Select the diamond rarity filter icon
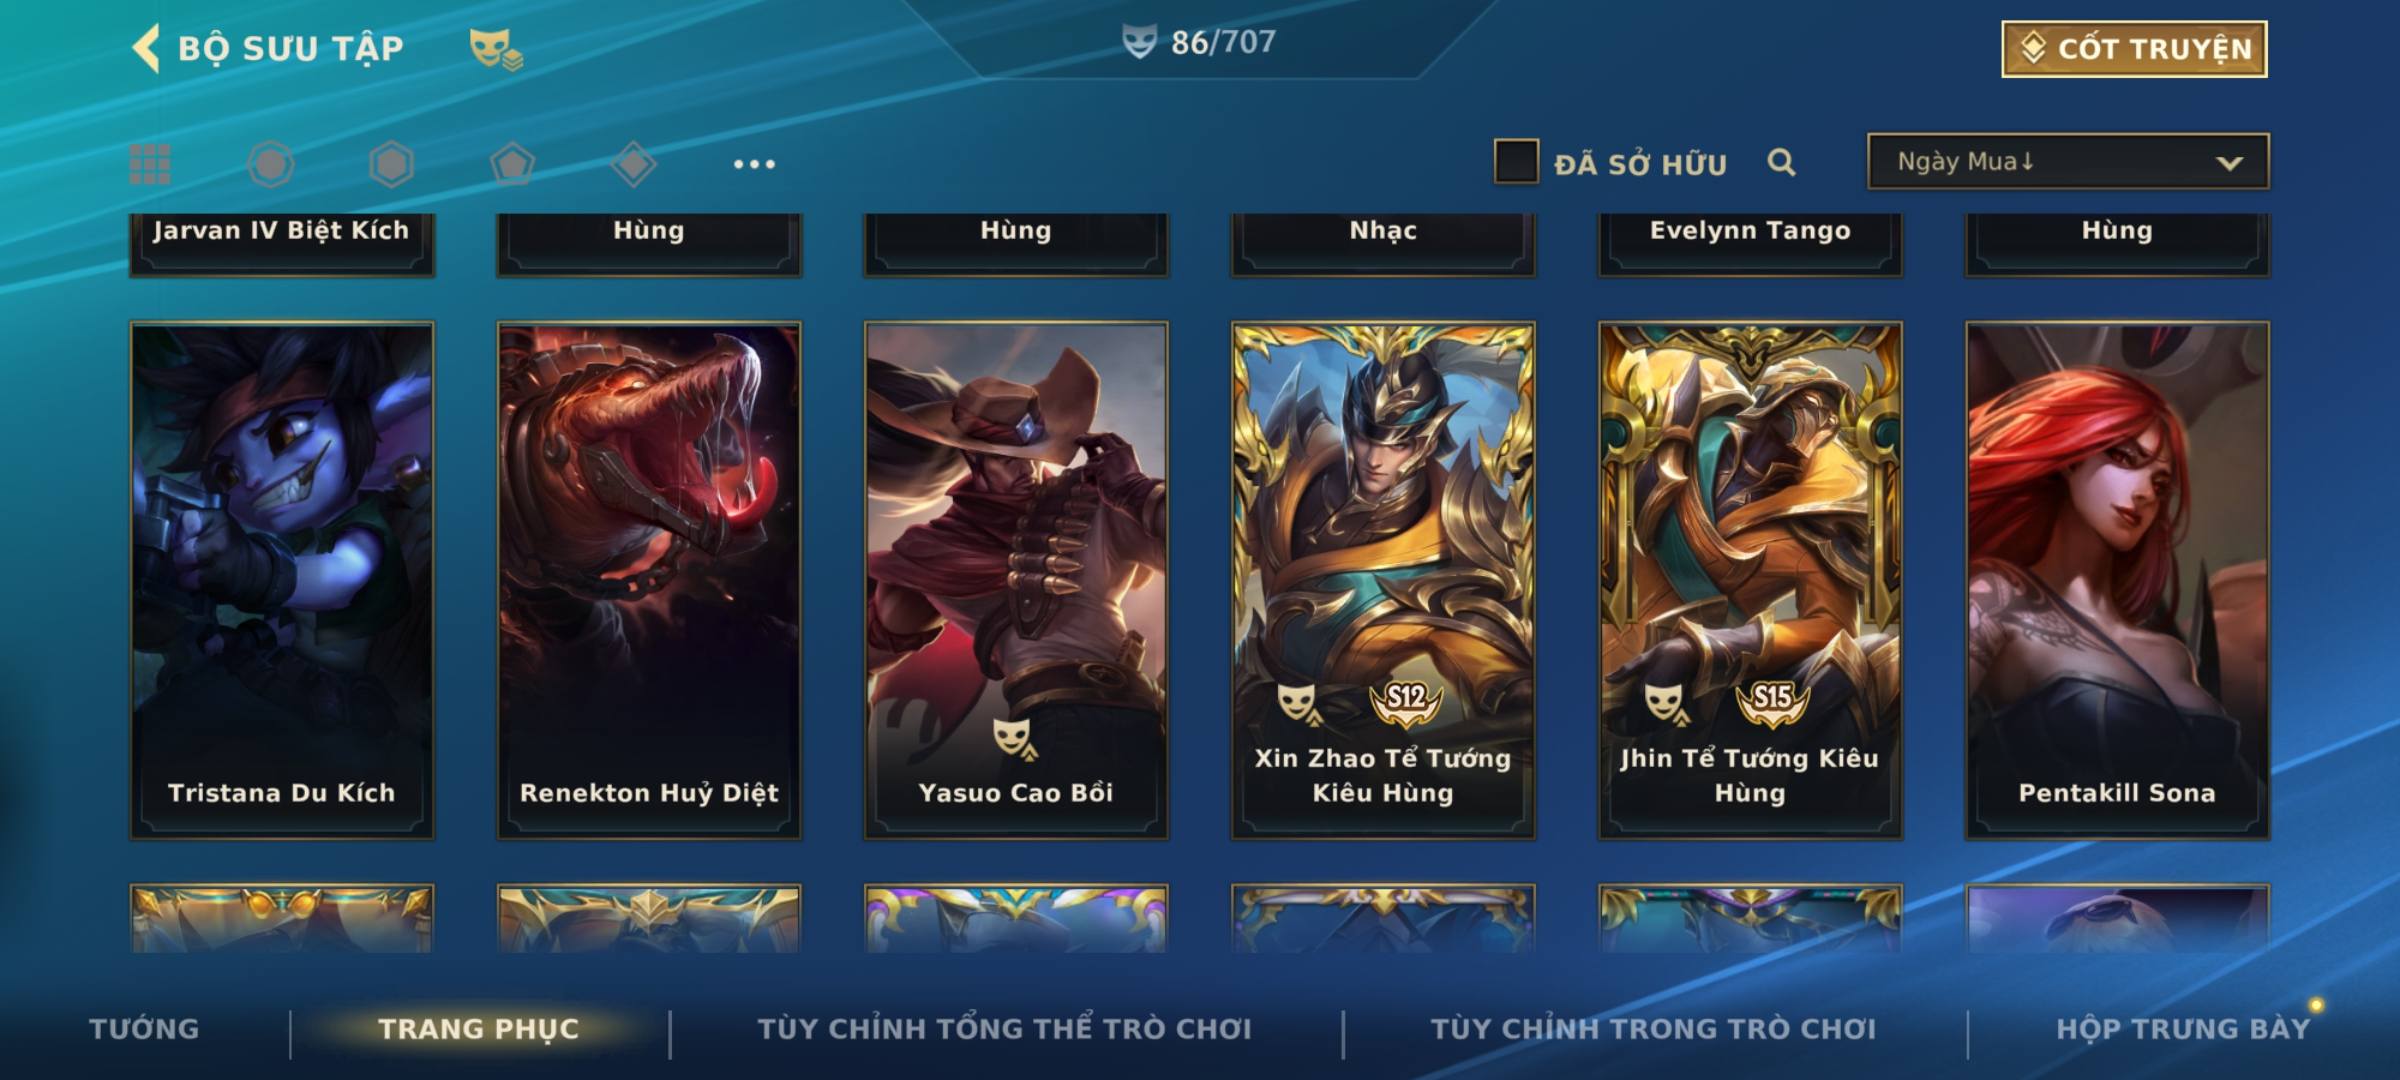The image size is (2400, 1080). point(633,164)
